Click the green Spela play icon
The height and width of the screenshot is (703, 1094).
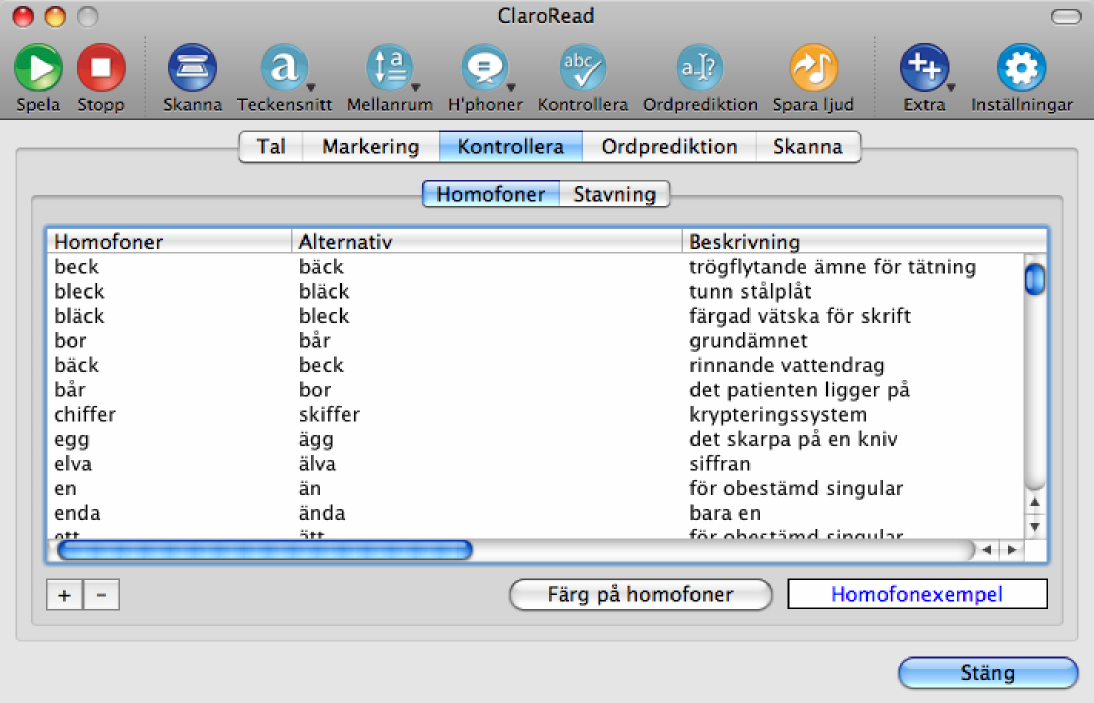[x=38, y=68]
